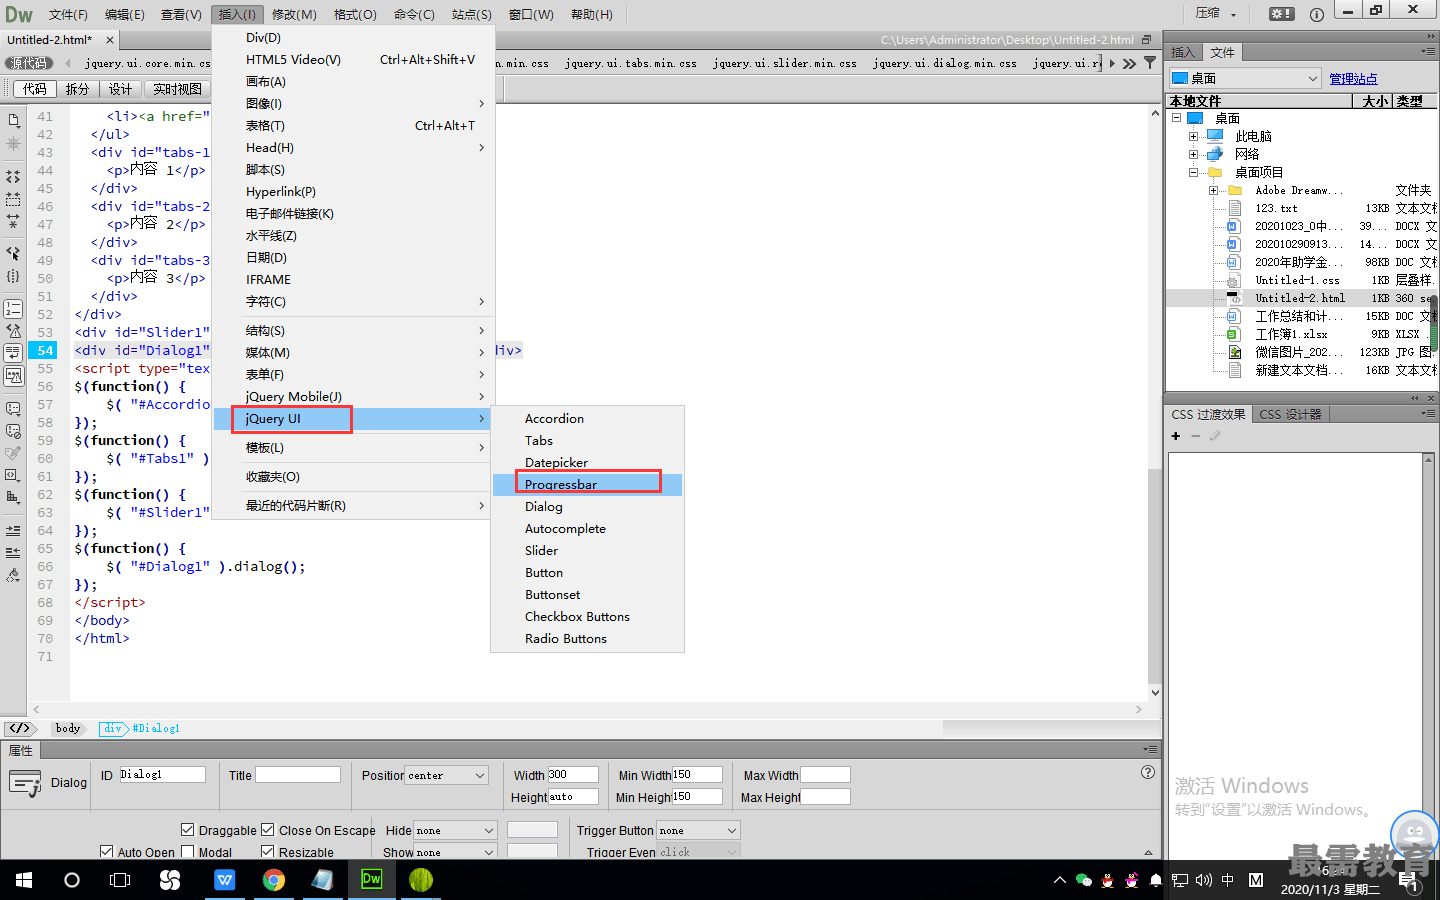The height and width of the screenshot is (900, 1440).
Task: Switch to 拆分 split view
Action: 77,89
